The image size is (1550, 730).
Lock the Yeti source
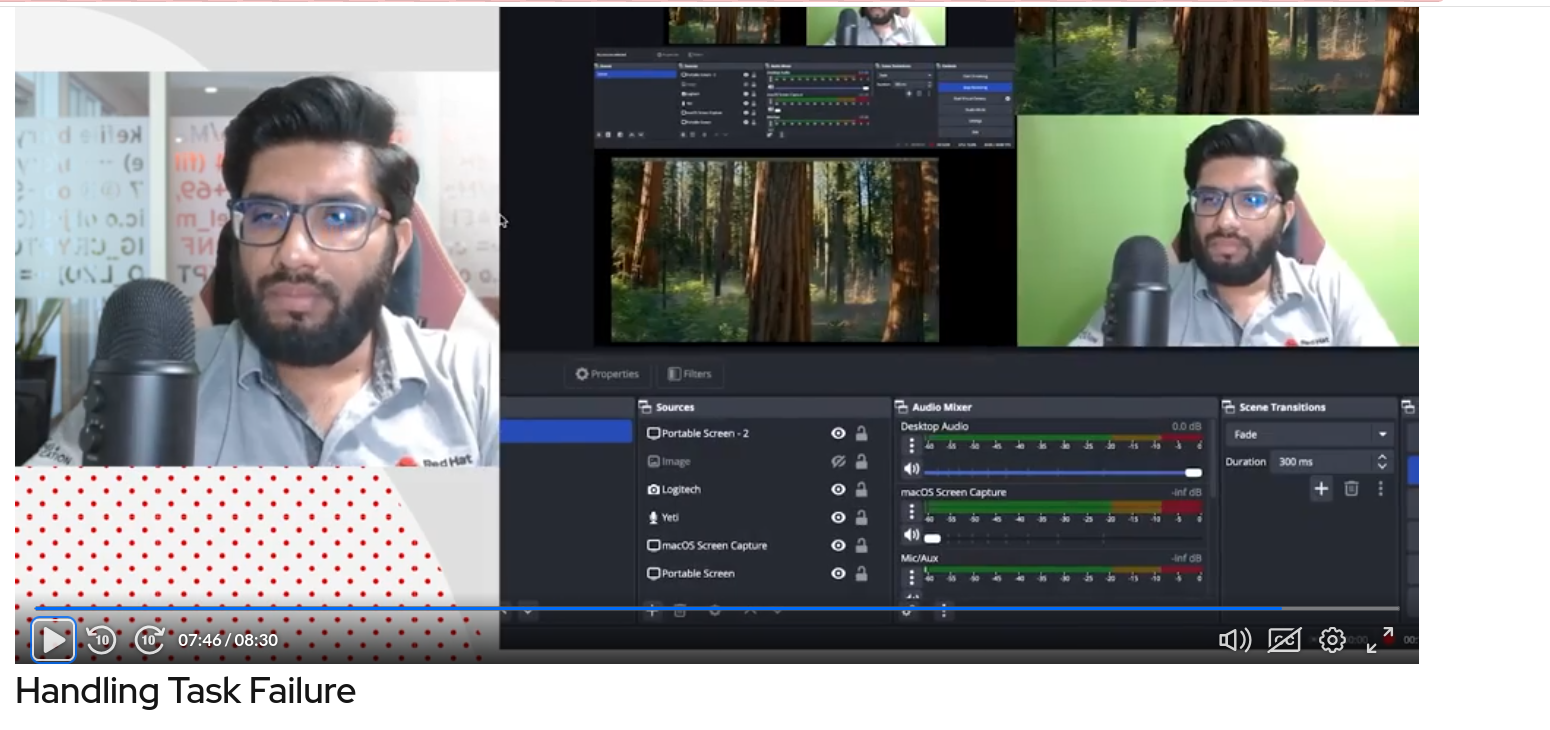(x=861, y=517)
